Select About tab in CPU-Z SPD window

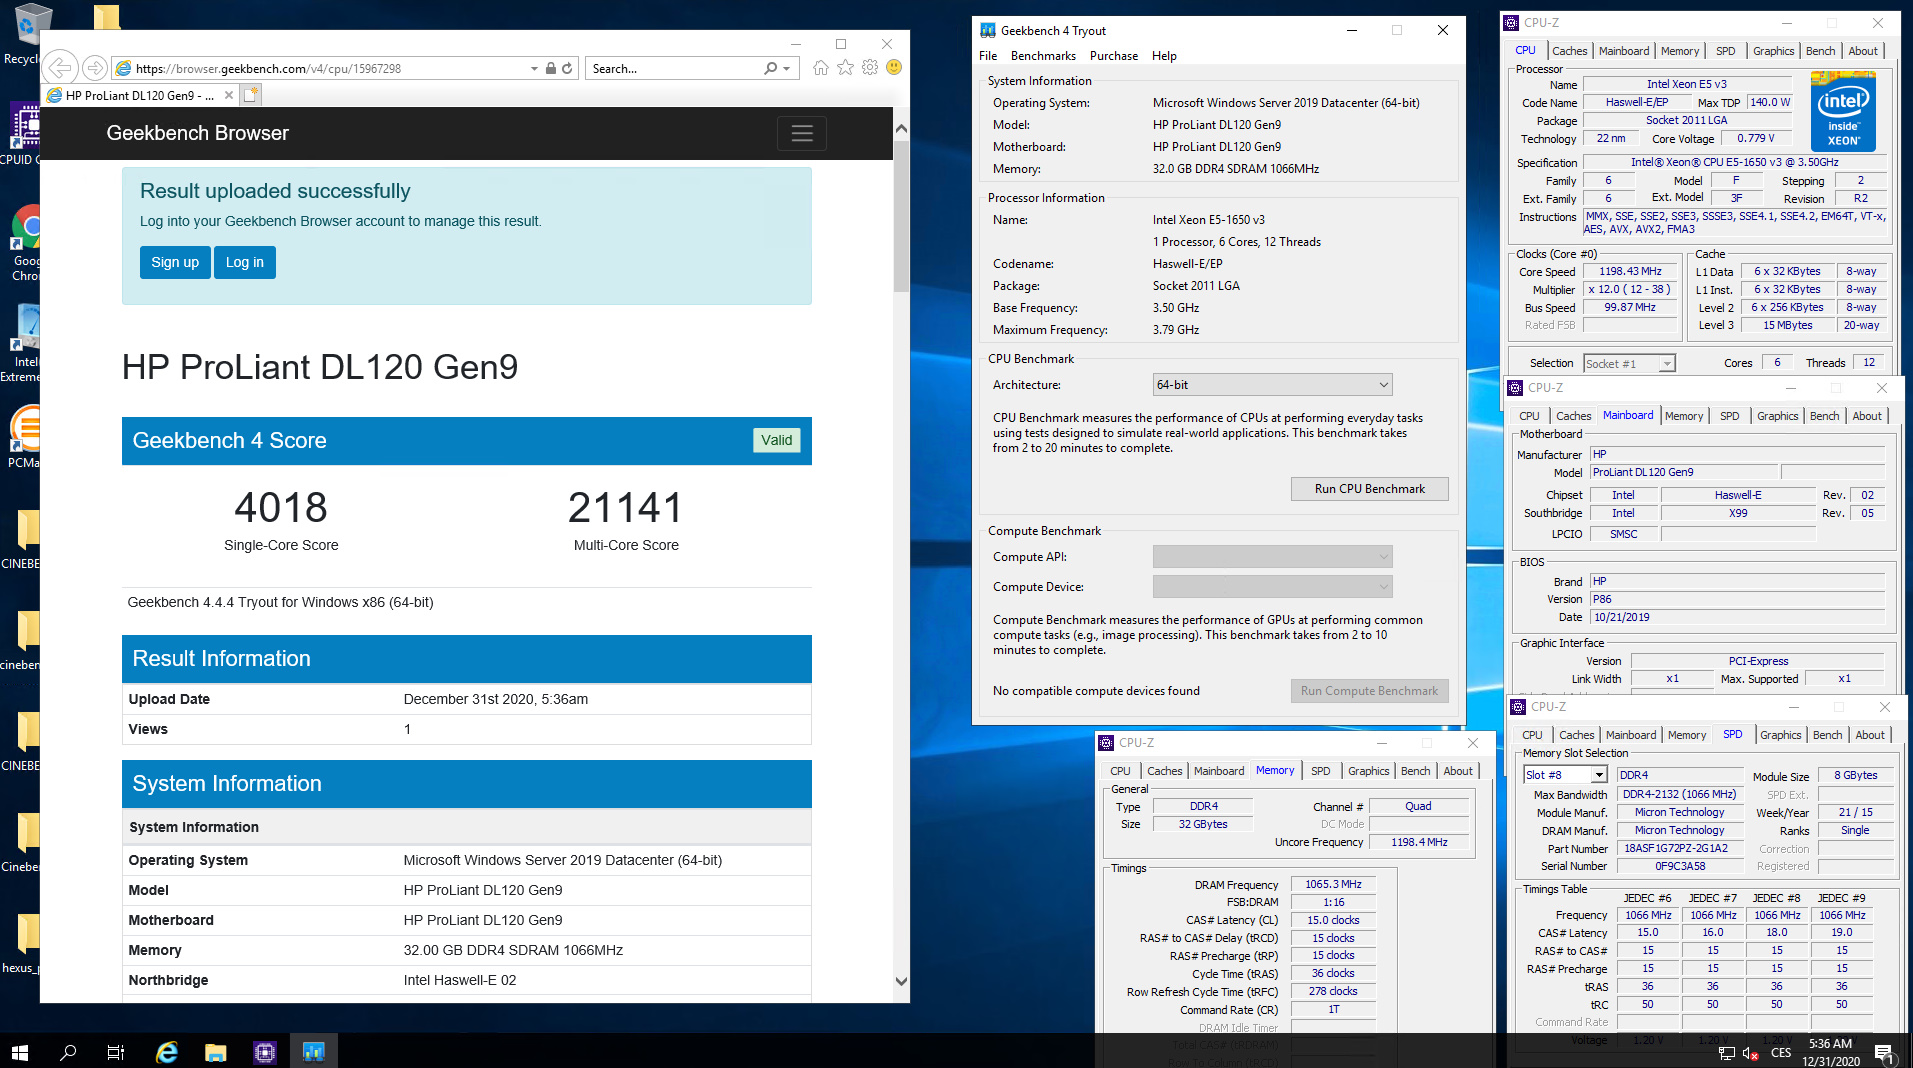pos(1870,735)
